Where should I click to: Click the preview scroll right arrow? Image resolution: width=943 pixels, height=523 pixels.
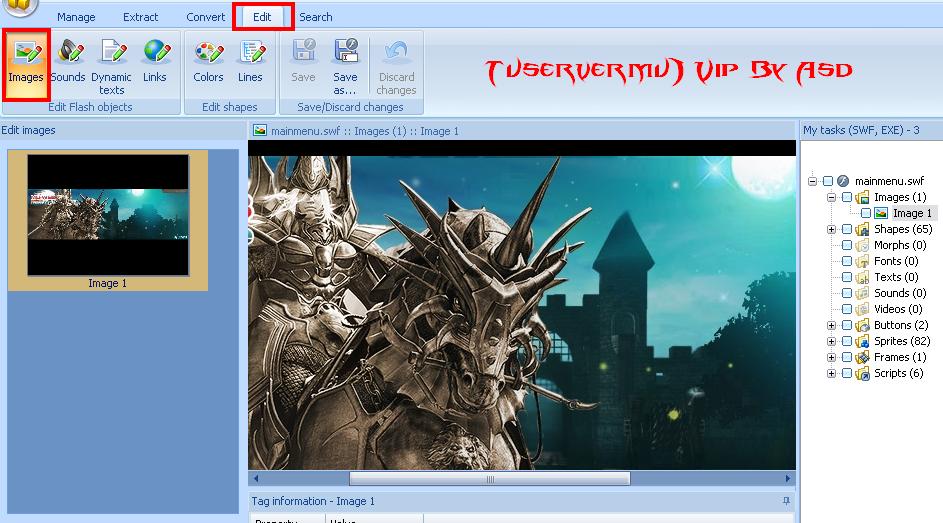[x=788, y=479]
